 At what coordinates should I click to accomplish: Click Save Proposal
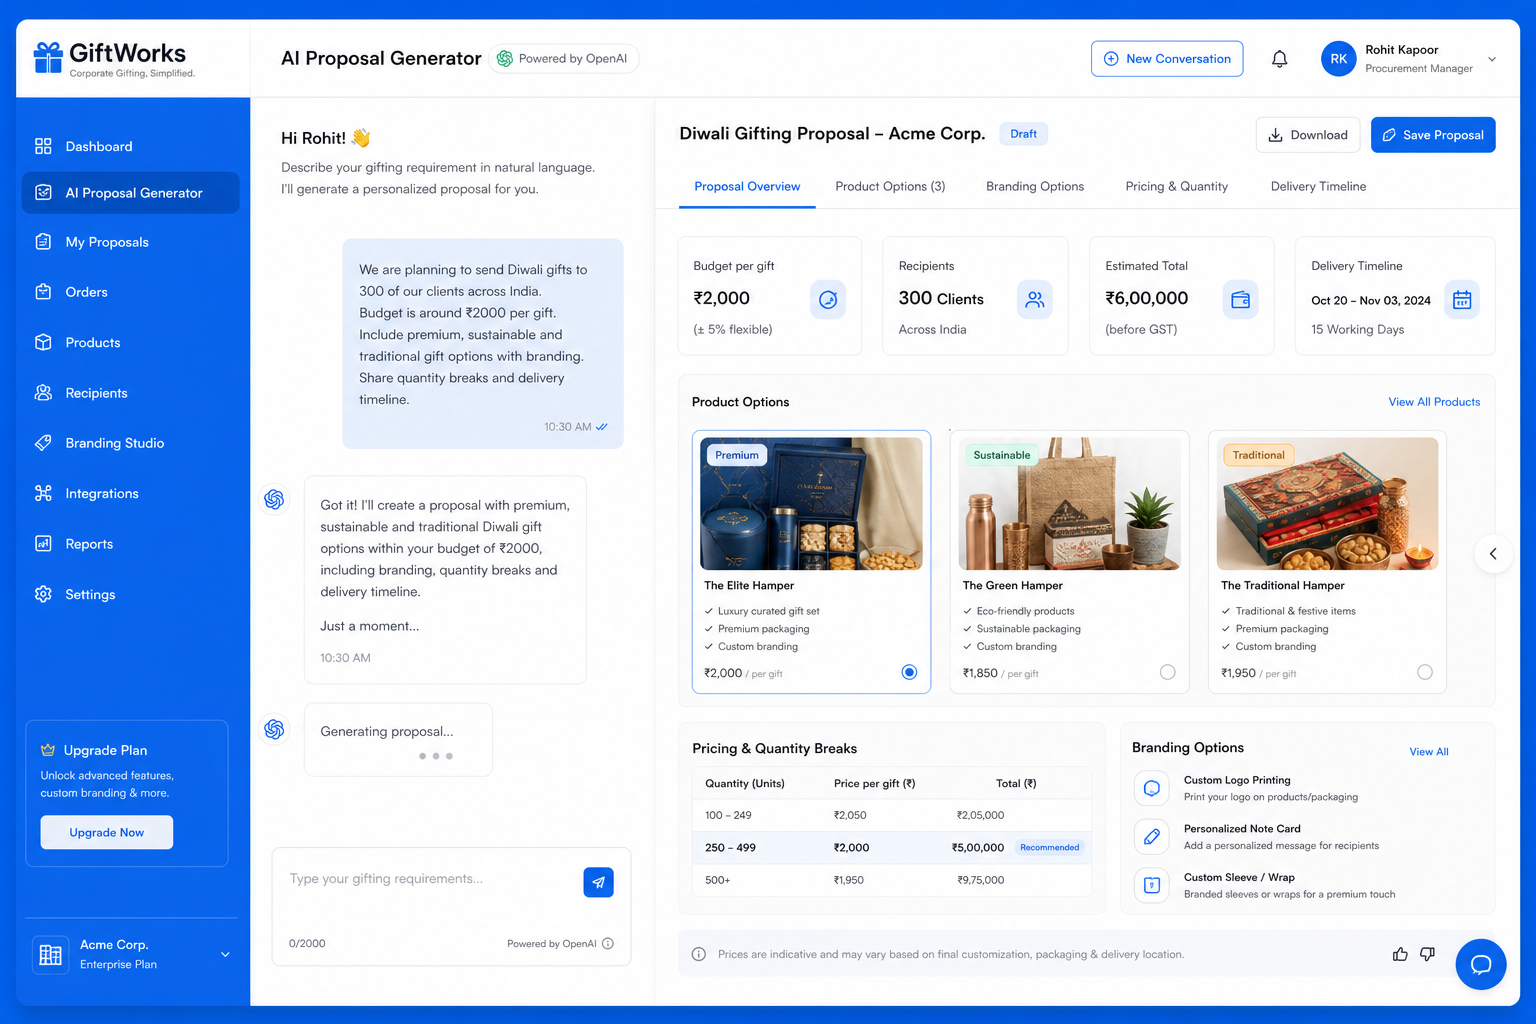(1433, 135)
